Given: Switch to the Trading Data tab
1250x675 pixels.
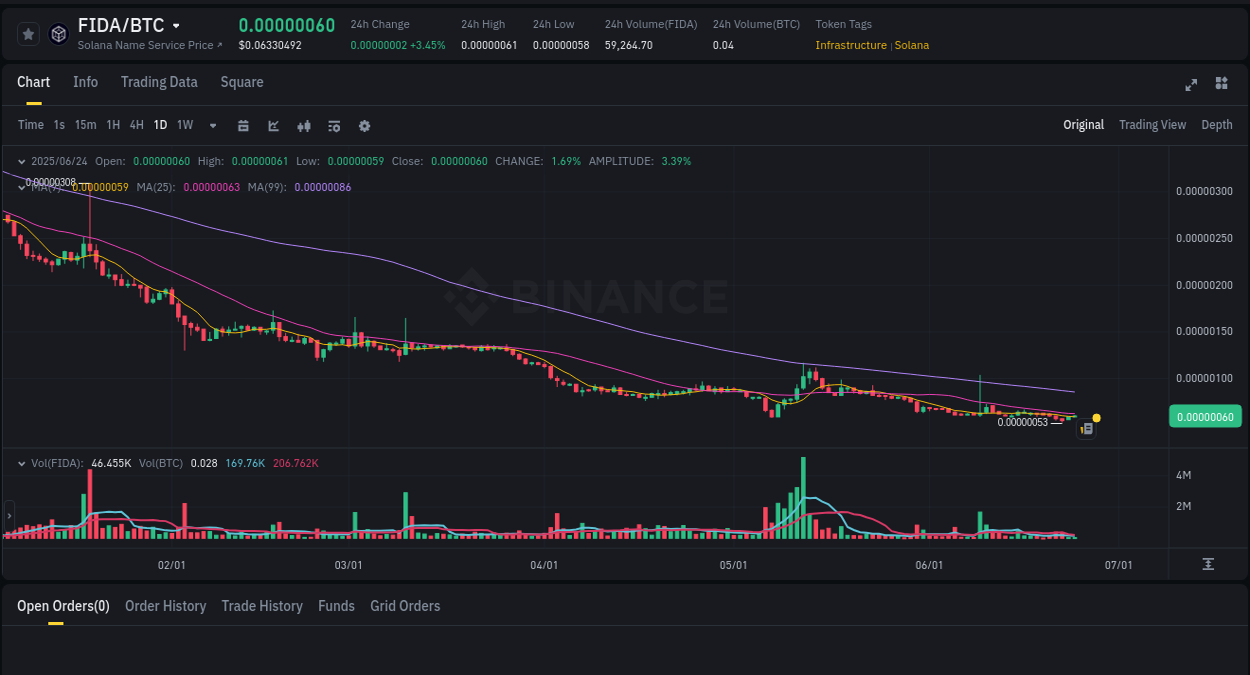Looking at the screenshot, I should click(159, 82).
